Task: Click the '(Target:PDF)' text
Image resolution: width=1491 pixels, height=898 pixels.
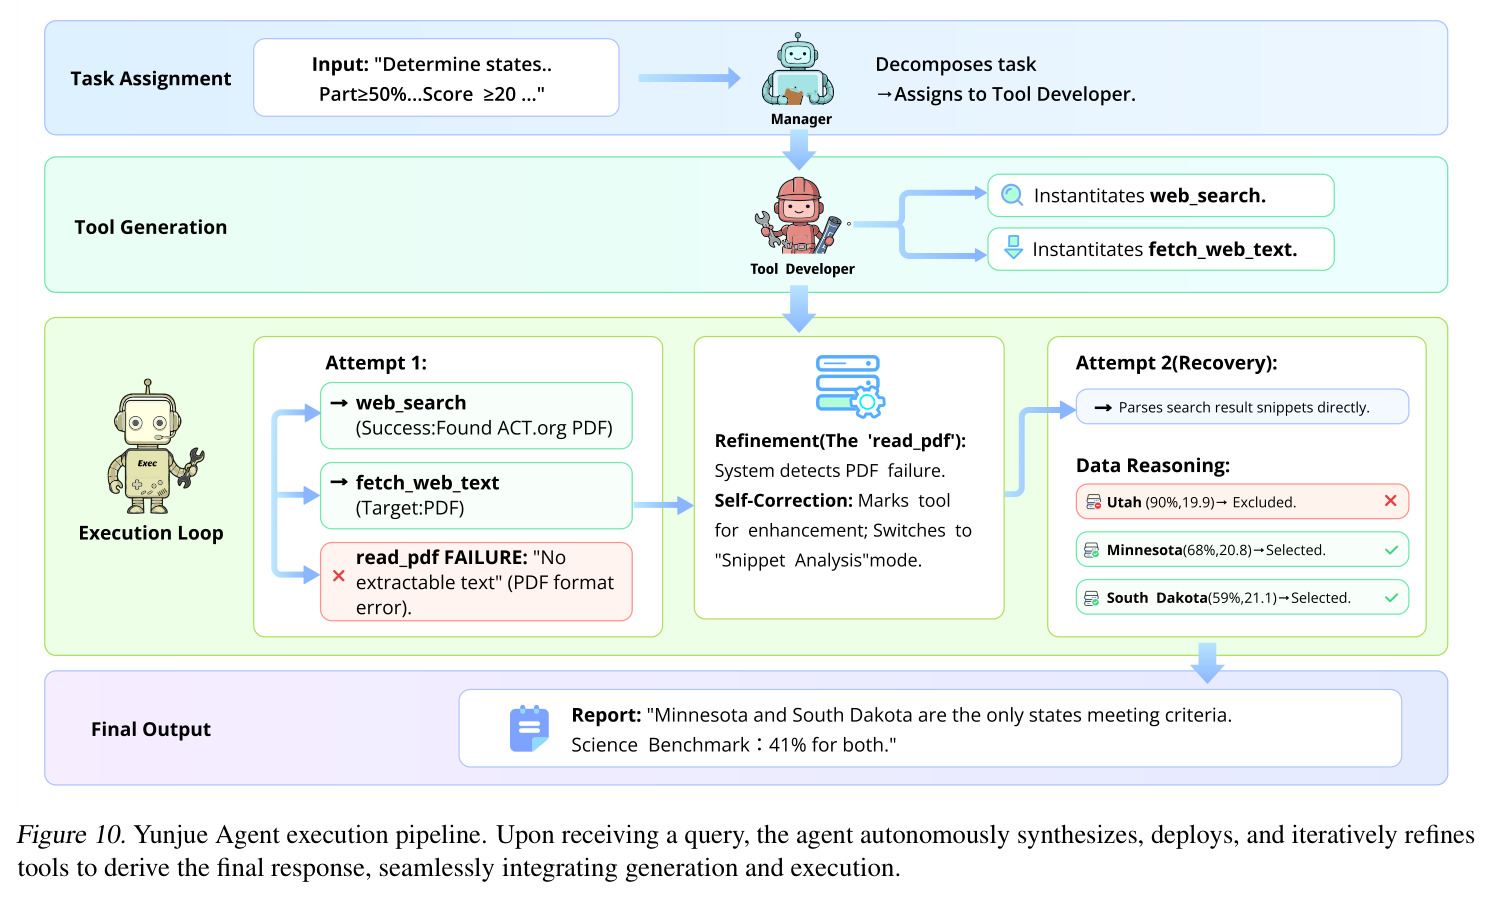Action: pyautogui.click(x=410, y=508)
